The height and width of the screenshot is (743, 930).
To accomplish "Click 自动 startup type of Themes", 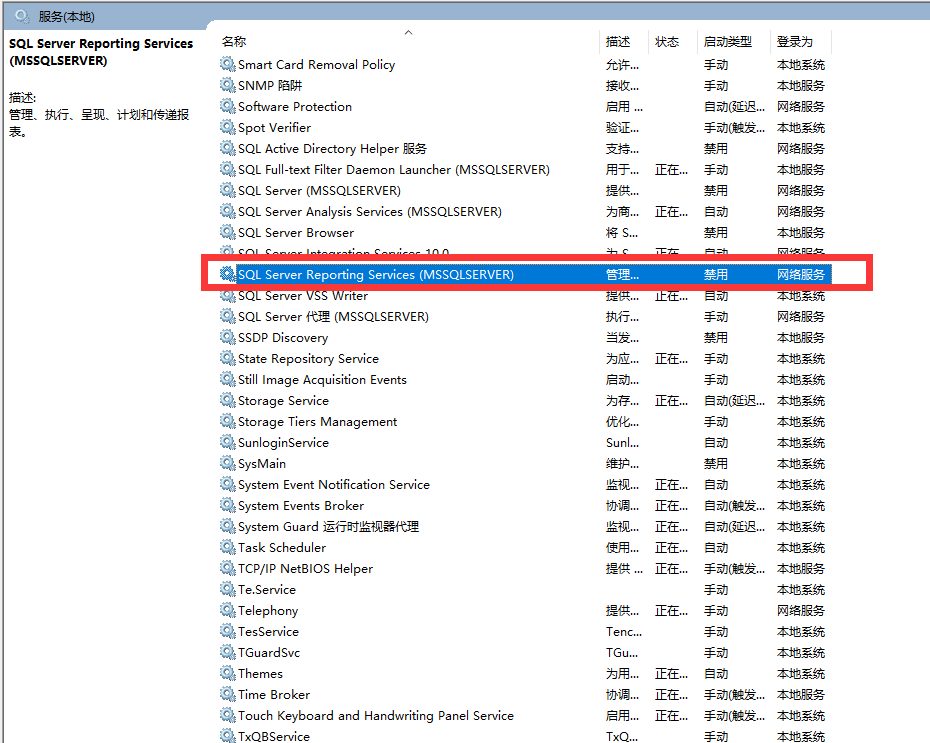I will [x=715, y=674].
